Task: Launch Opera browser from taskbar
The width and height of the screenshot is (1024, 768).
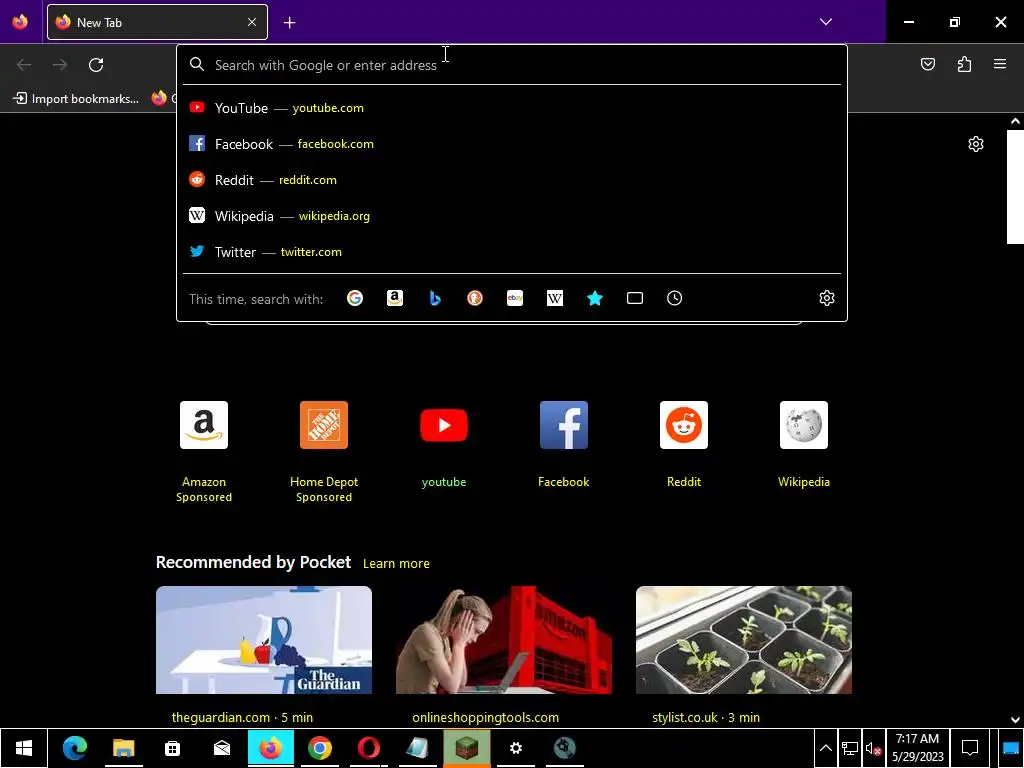Action: point(368,748)
